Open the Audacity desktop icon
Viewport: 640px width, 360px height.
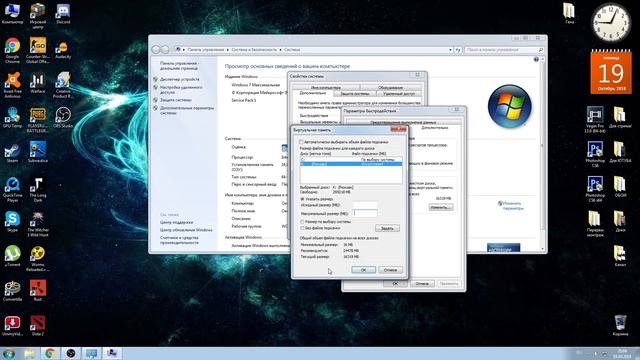coord(63,50)
